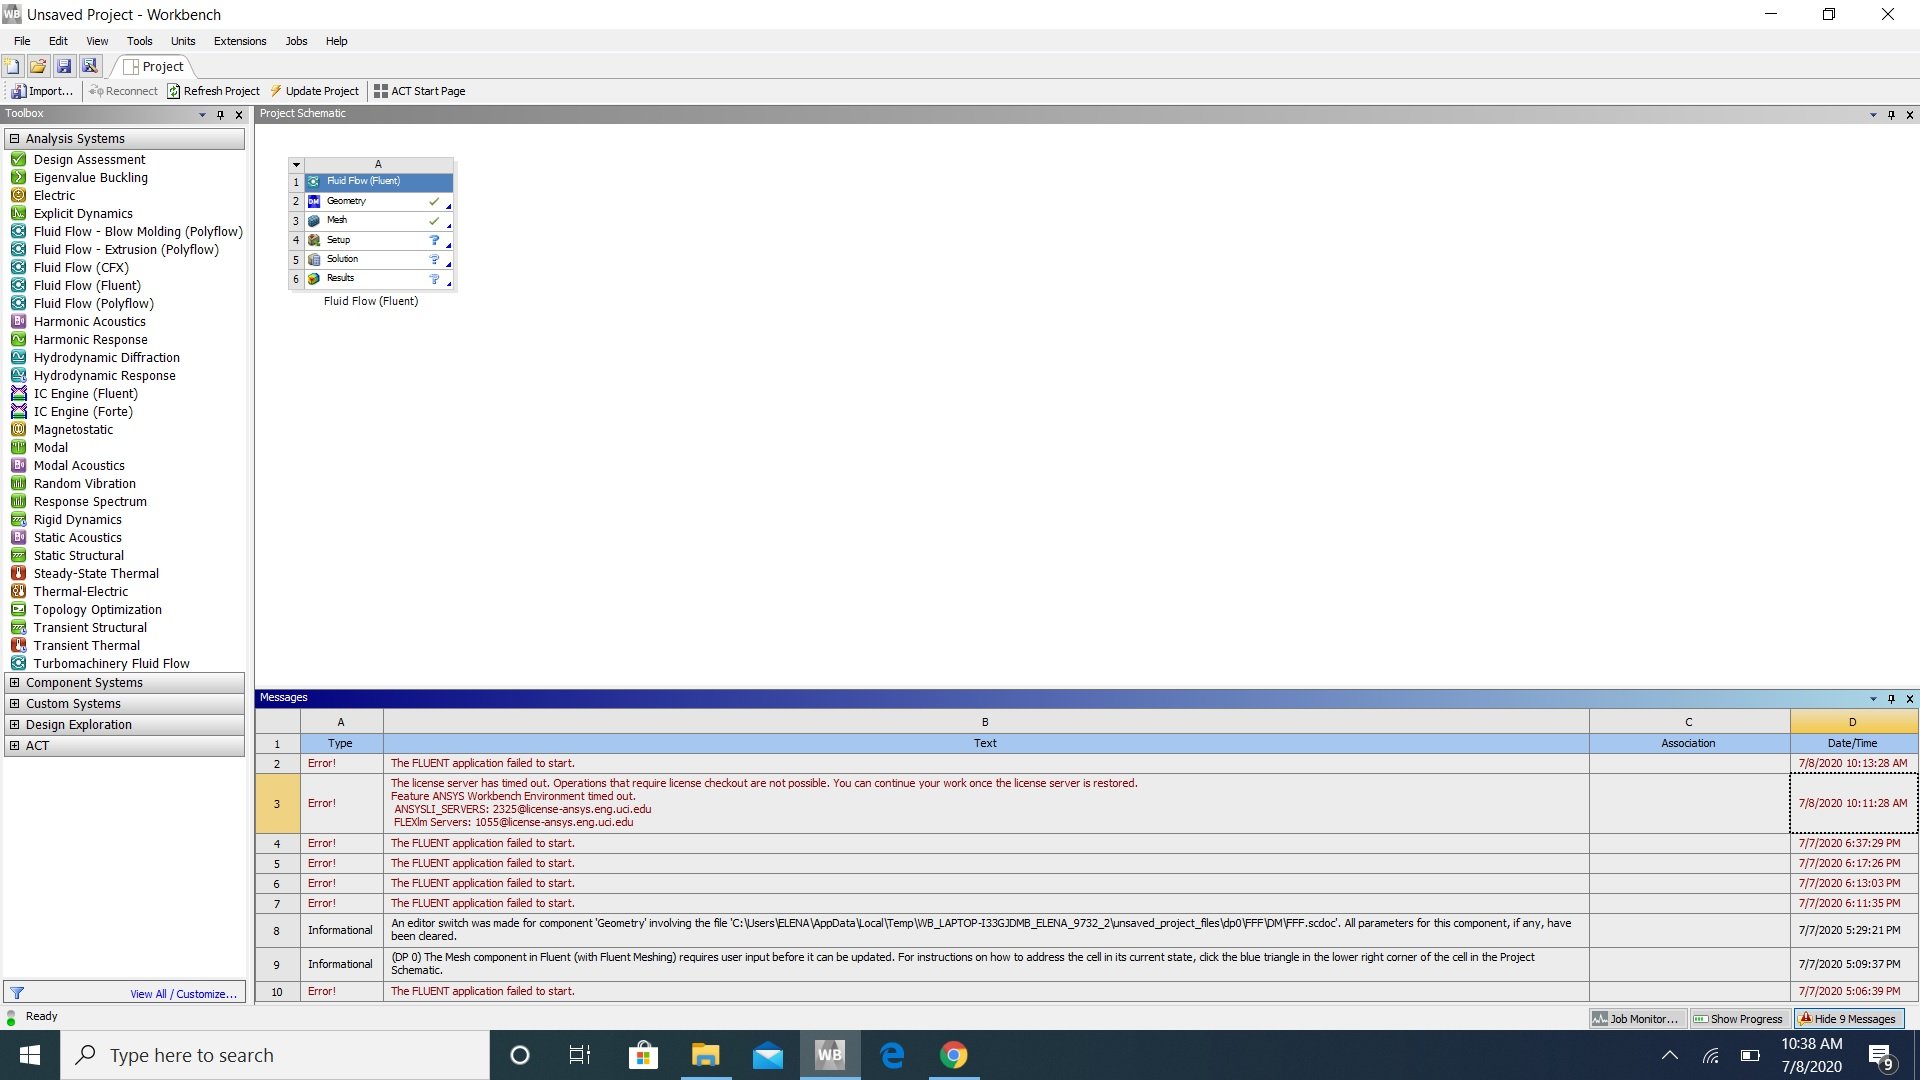1920x1080 pixels.
Task: Click the filter funnel icon below the Toolbox
Action: click(17, 993)
